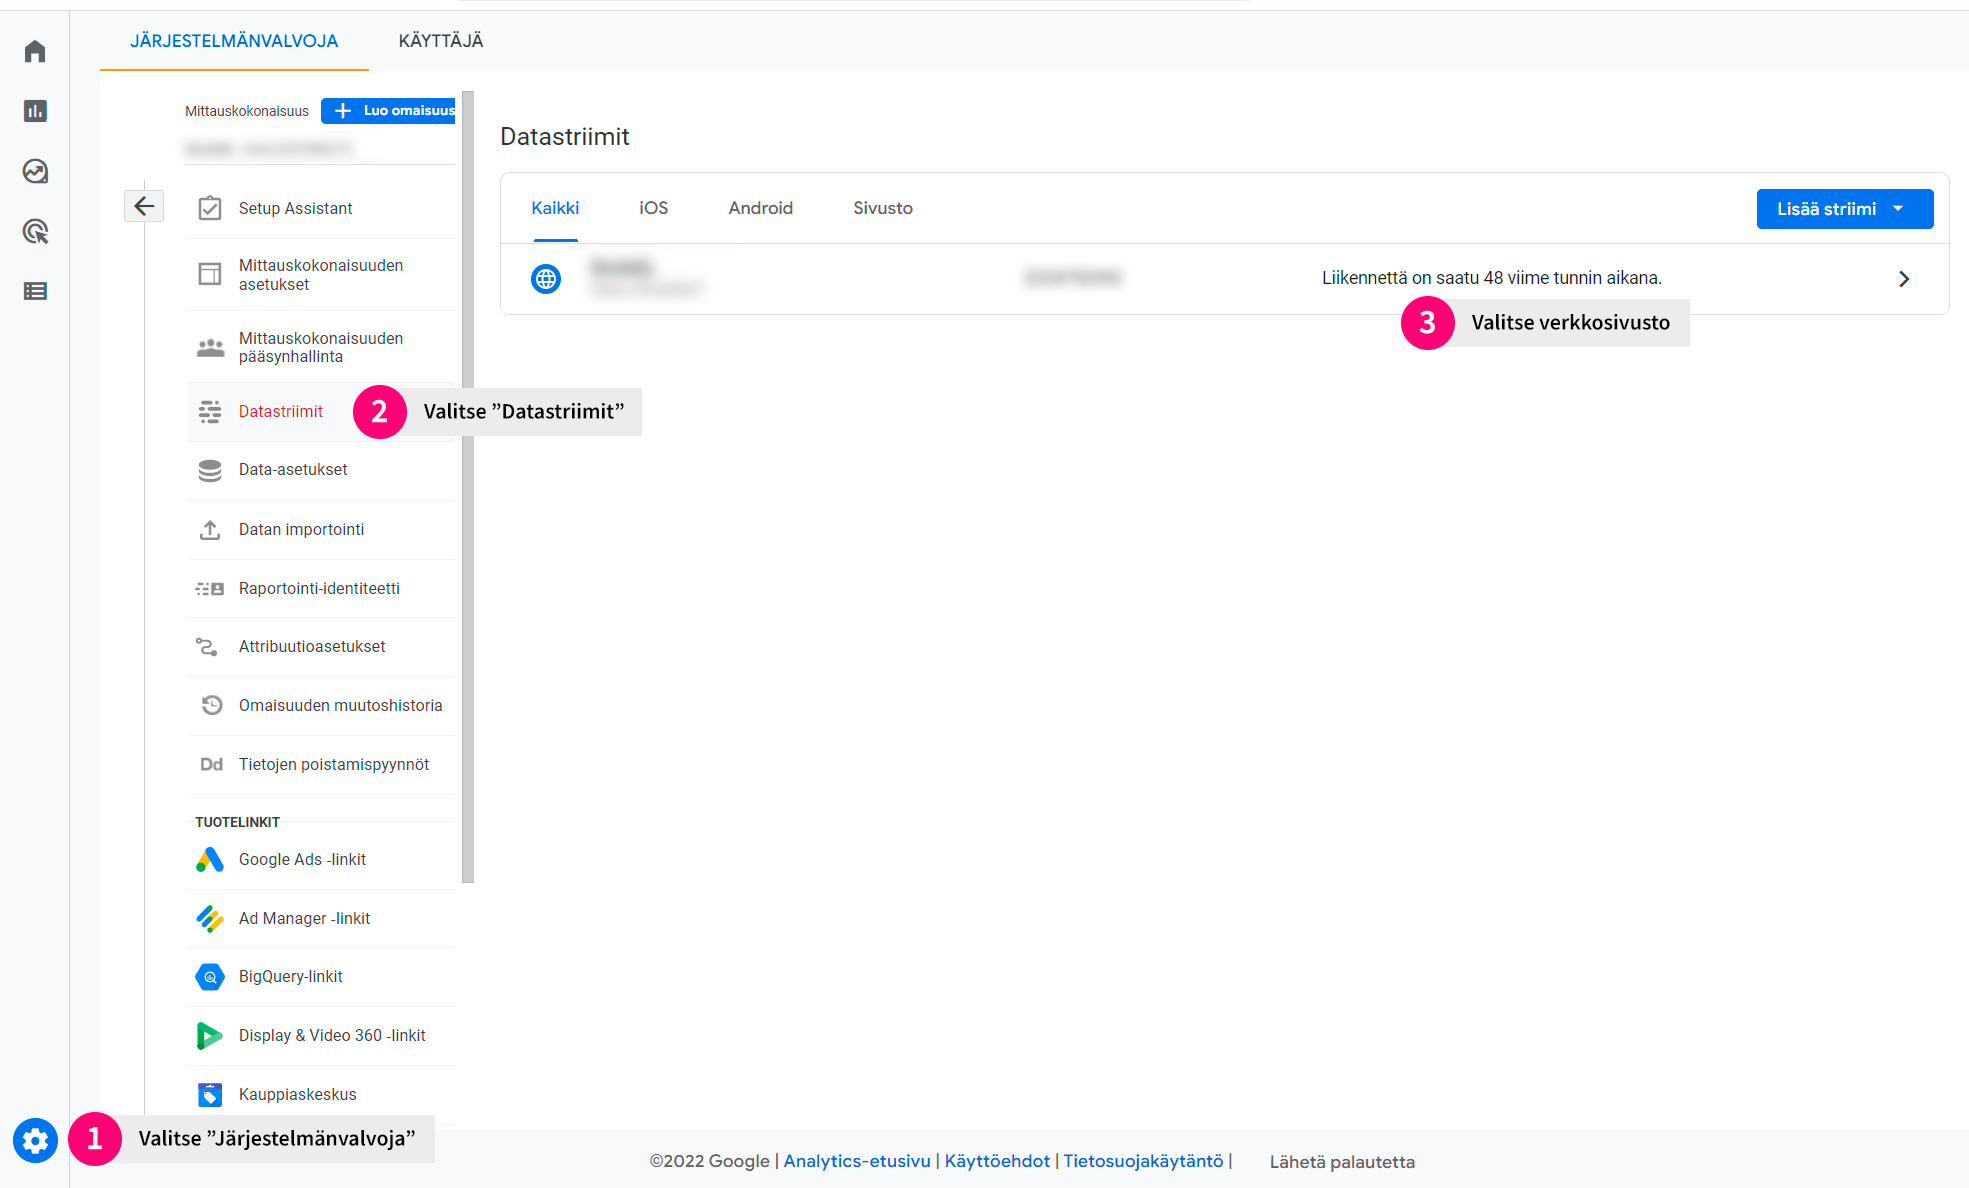
Task: Click the Setup Assistant checkbox icon
Action: click(x=210, y=208)
